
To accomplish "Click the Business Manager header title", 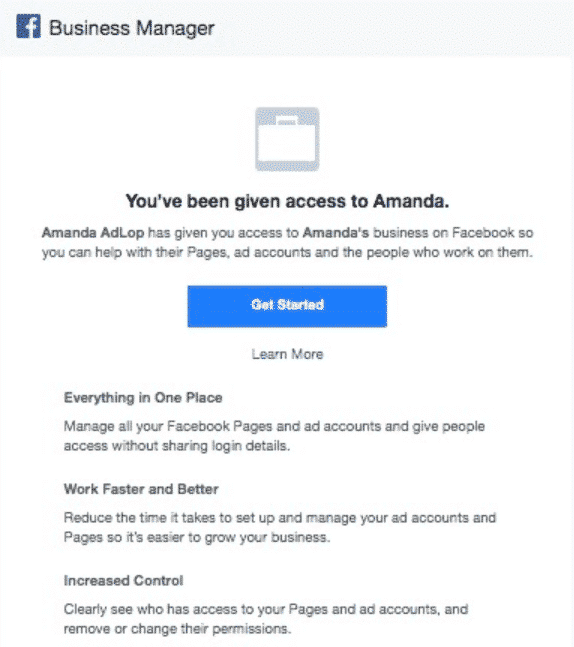I will [x=132, y=28].
